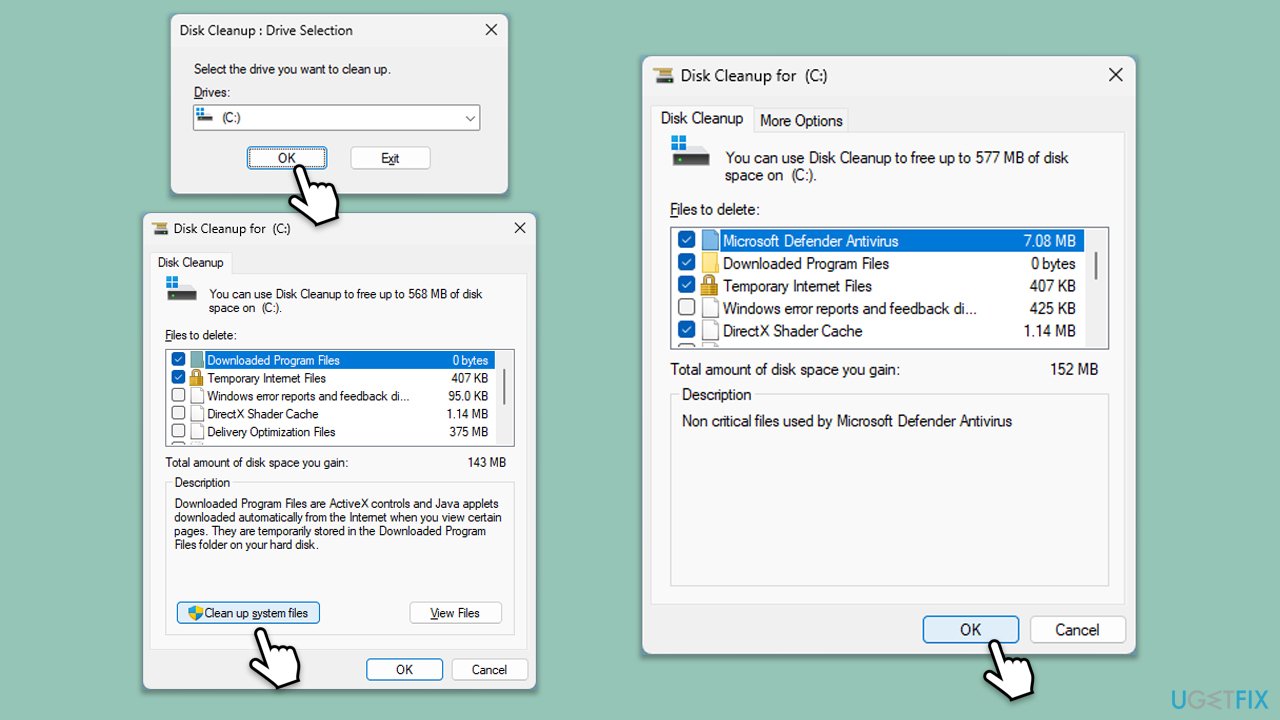Switch to the More Options tab
The image size is (1280, 720).
coord(800,120)
